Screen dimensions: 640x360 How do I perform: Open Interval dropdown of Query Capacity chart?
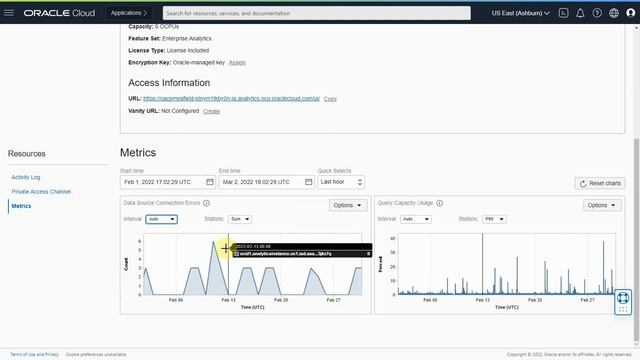tap(416, 219)
